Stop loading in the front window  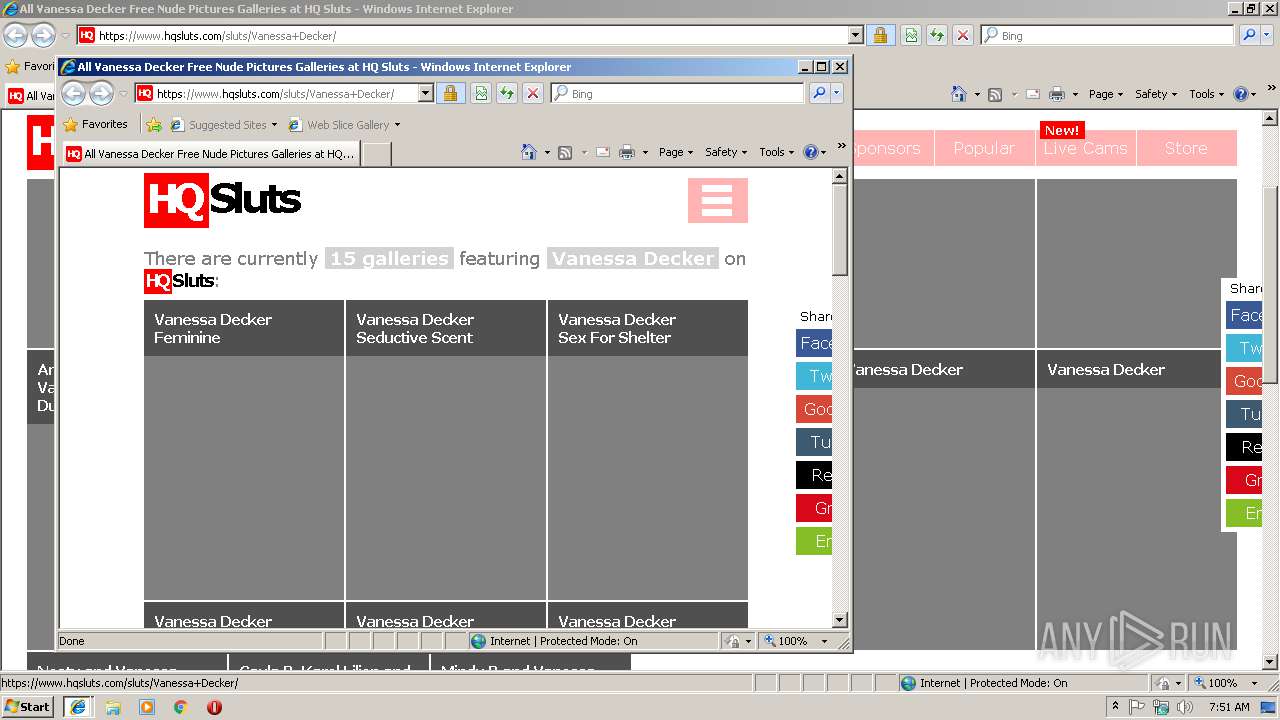[x=533, y=94]
